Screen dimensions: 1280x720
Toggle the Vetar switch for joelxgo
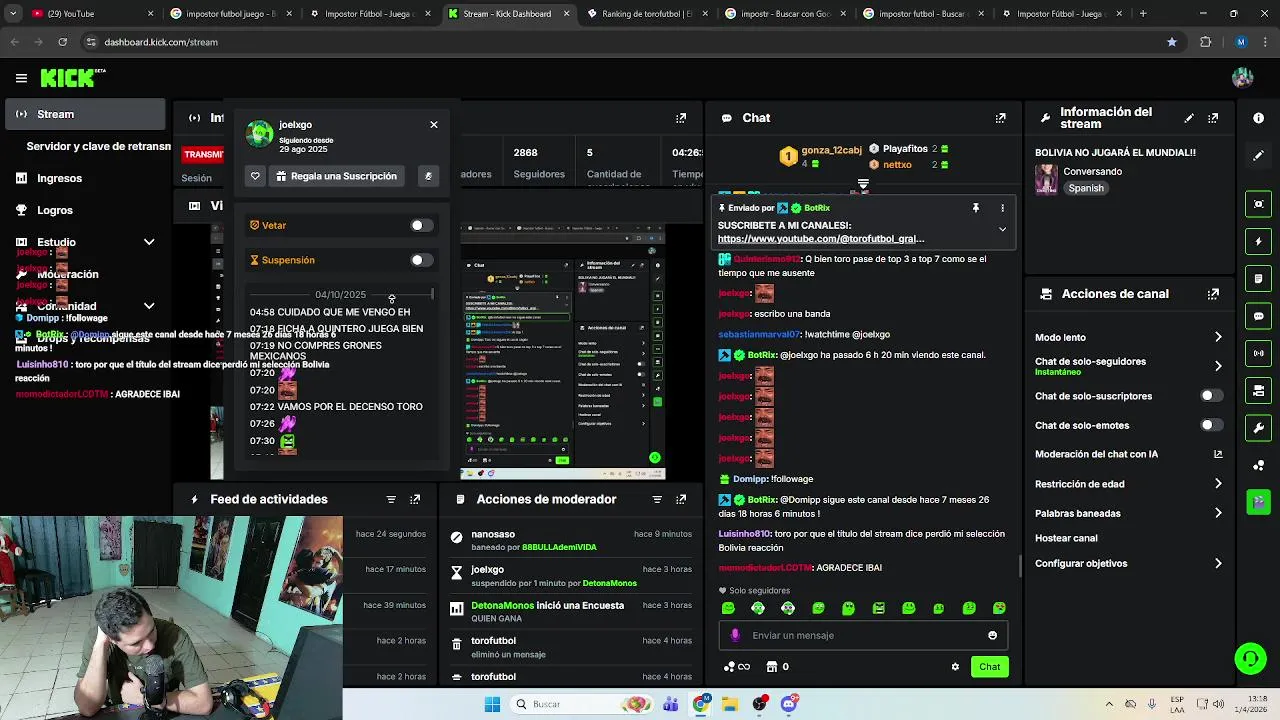click(421, 225)
